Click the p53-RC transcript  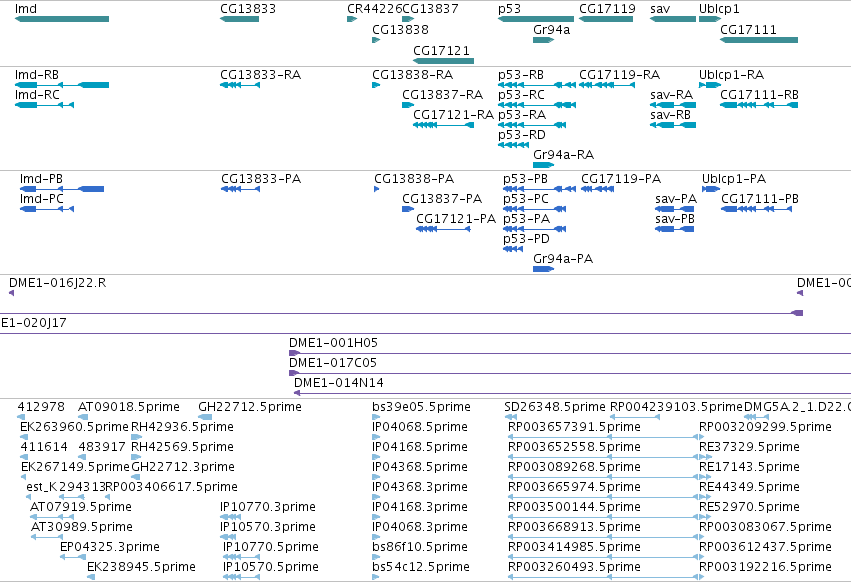pyautogui.click(x=537, y=105)
